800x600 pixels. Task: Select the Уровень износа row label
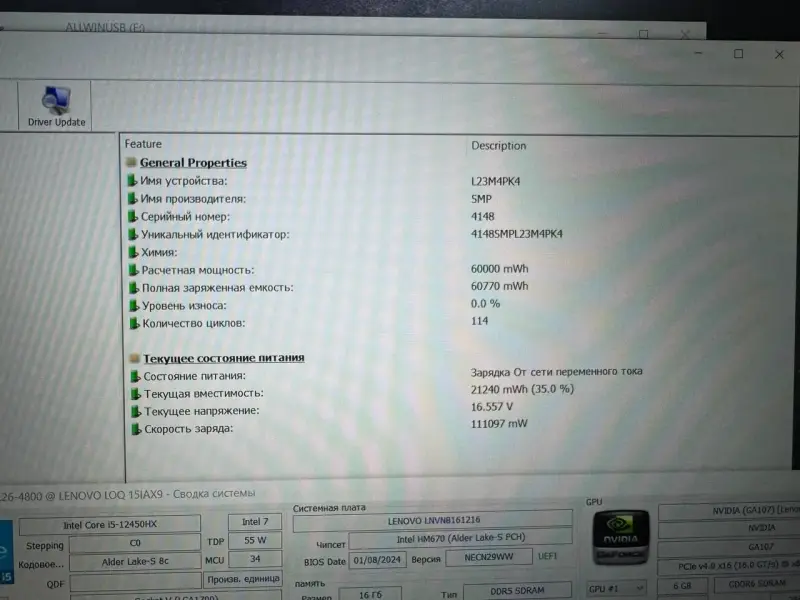[x=184, y=306]
